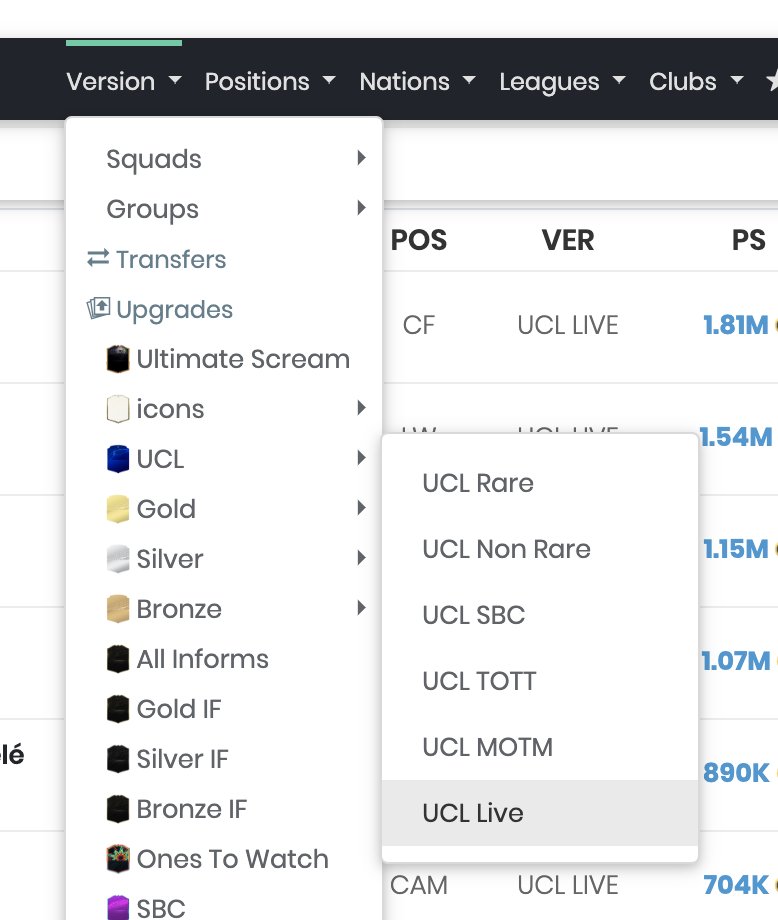Click the All Informs black card icon
778x920 pixels.
118,659
